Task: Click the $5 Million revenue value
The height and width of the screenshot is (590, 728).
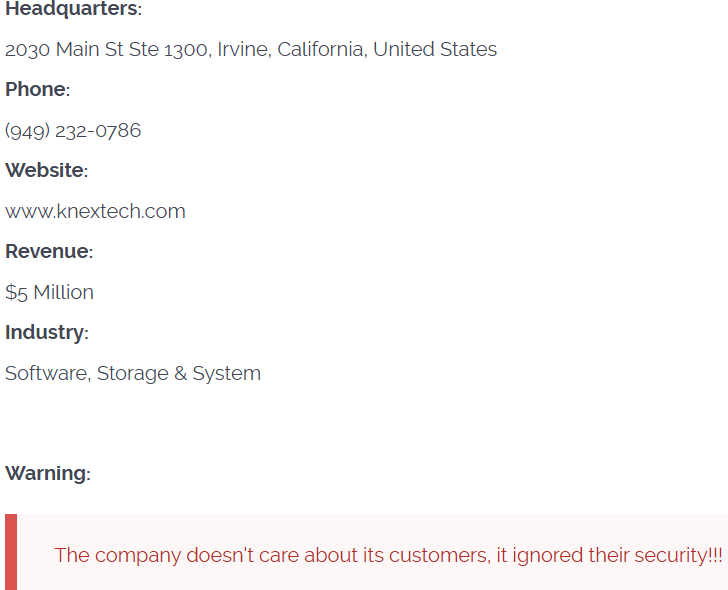Action: click(x=49, y=292)
